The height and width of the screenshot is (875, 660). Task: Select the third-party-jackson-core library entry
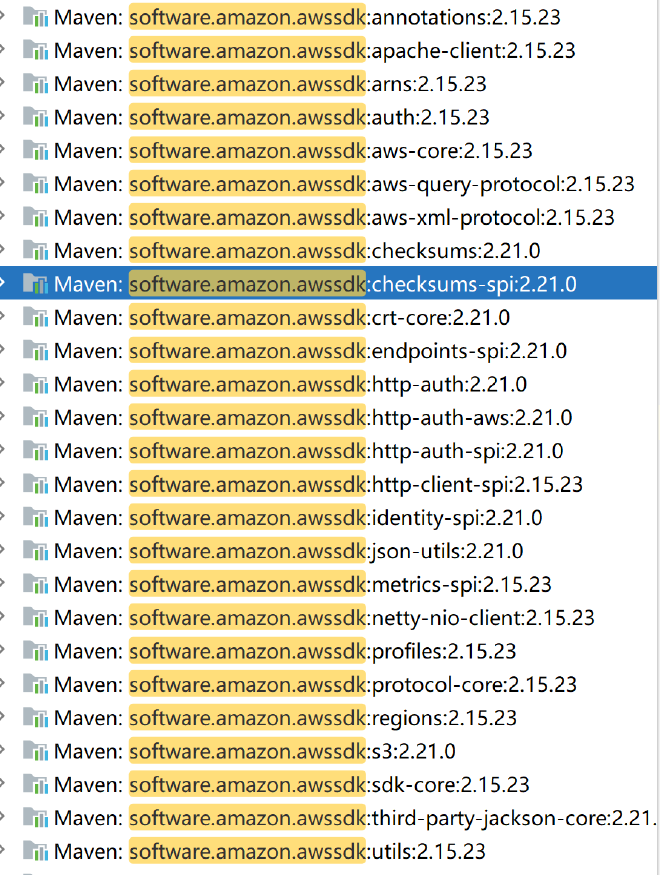click(x=510, y=818)
